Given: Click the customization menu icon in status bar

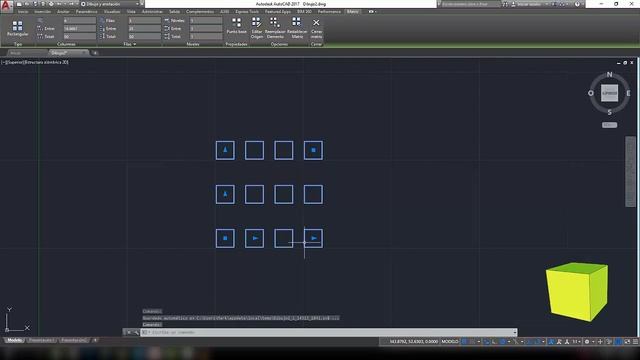Looking at the screenshot, I should (635, 342).
